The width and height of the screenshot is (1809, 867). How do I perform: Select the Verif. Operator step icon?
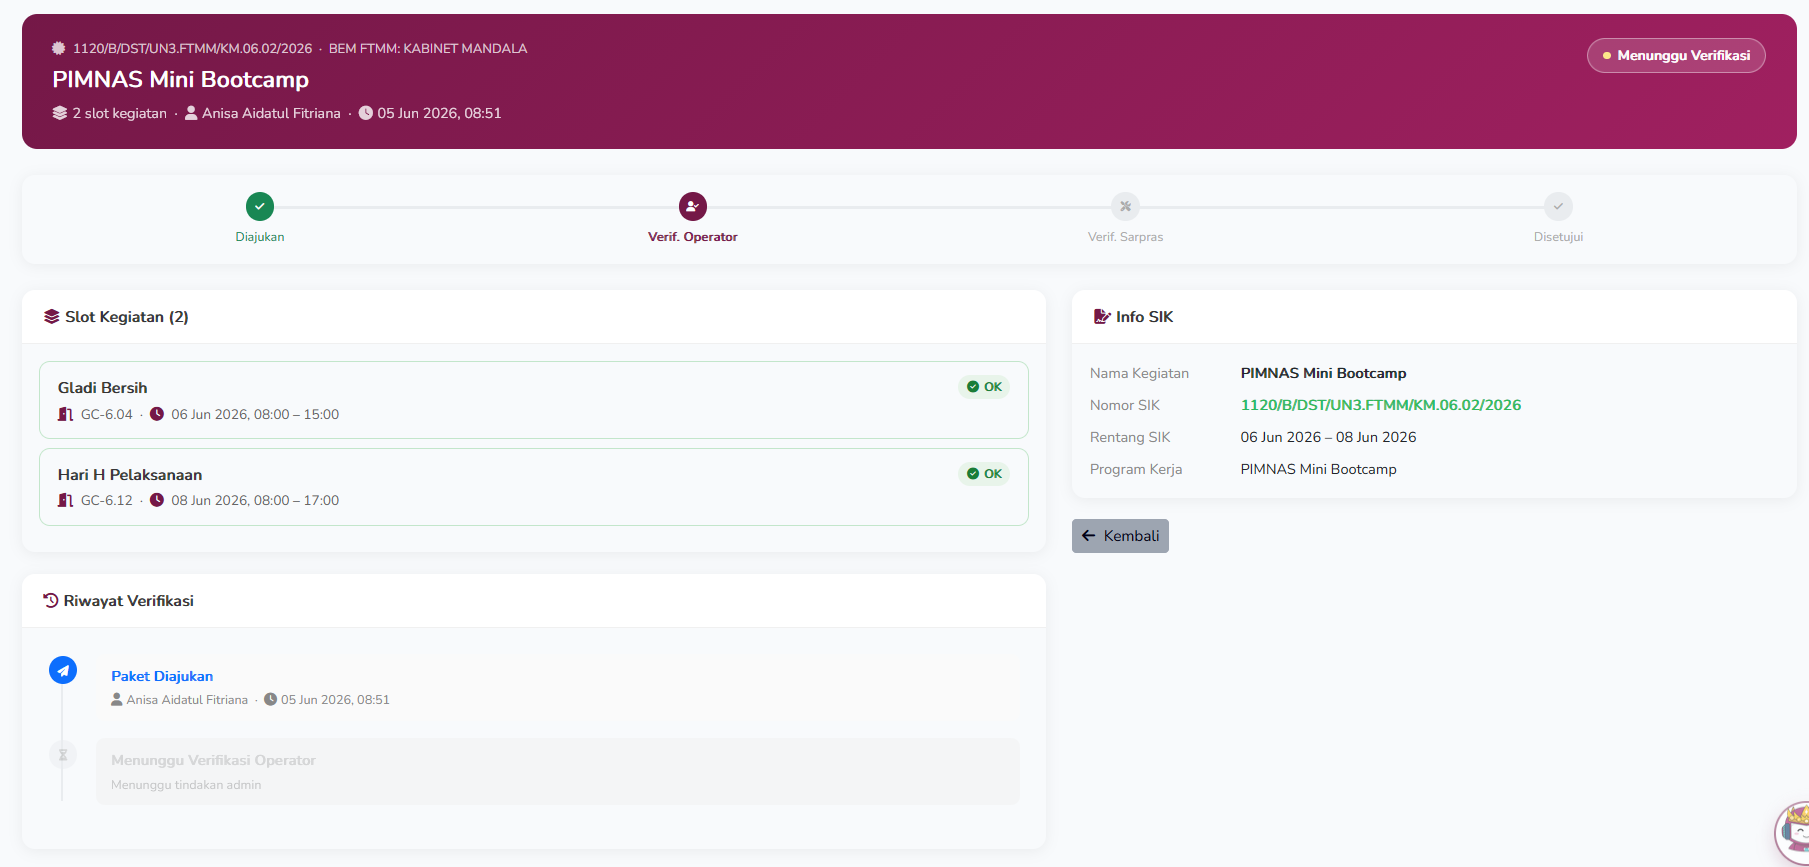coord(693,207)
